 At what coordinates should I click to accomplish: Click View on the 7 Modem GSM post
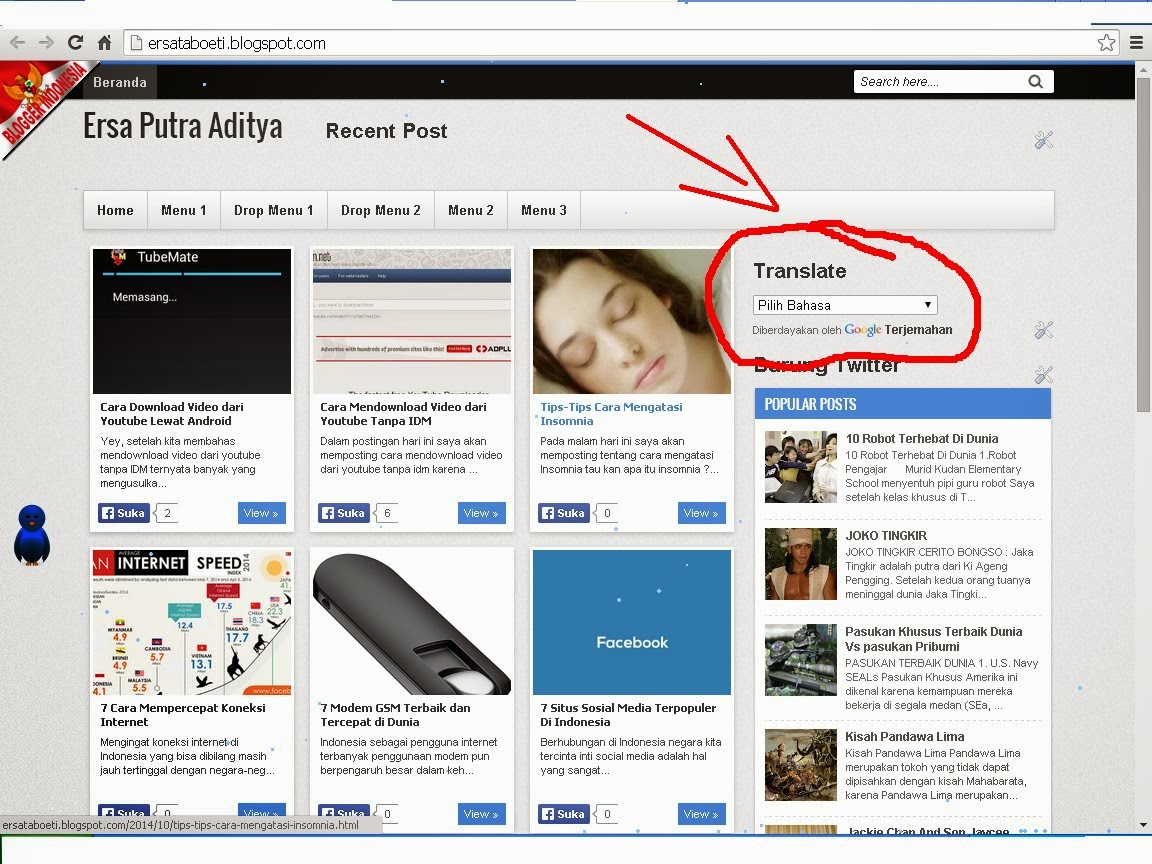tap(481, 814)
